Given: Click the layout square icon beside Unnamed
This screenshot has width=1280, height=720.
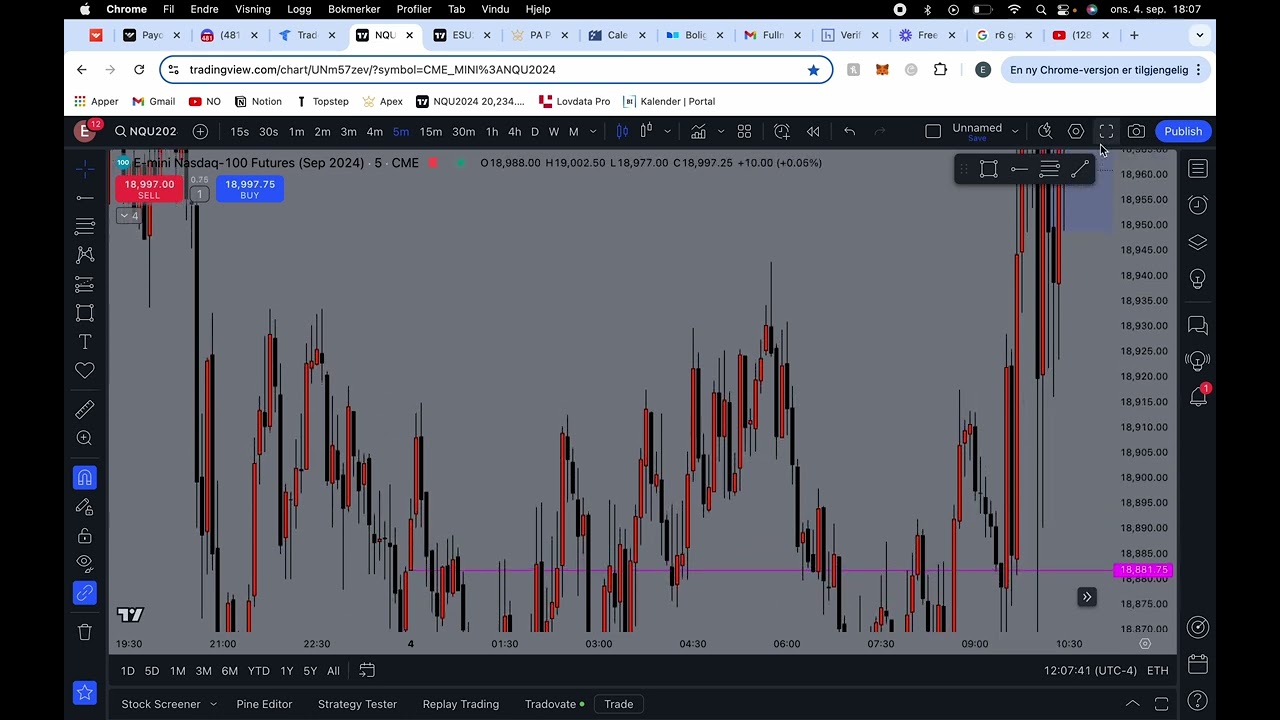Looking at the screenshot, I should click(933, 131).
